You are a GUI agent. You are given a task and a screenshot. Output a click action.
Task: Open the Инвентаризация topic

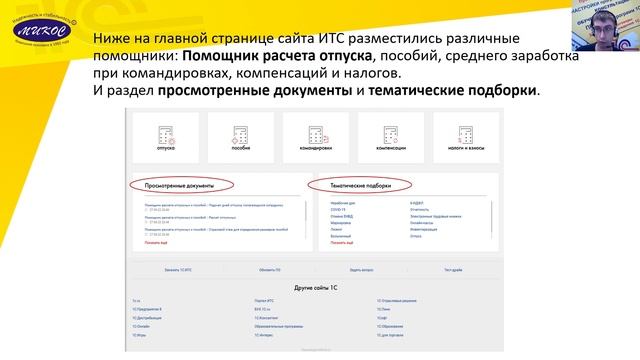(x=424, y=229)
